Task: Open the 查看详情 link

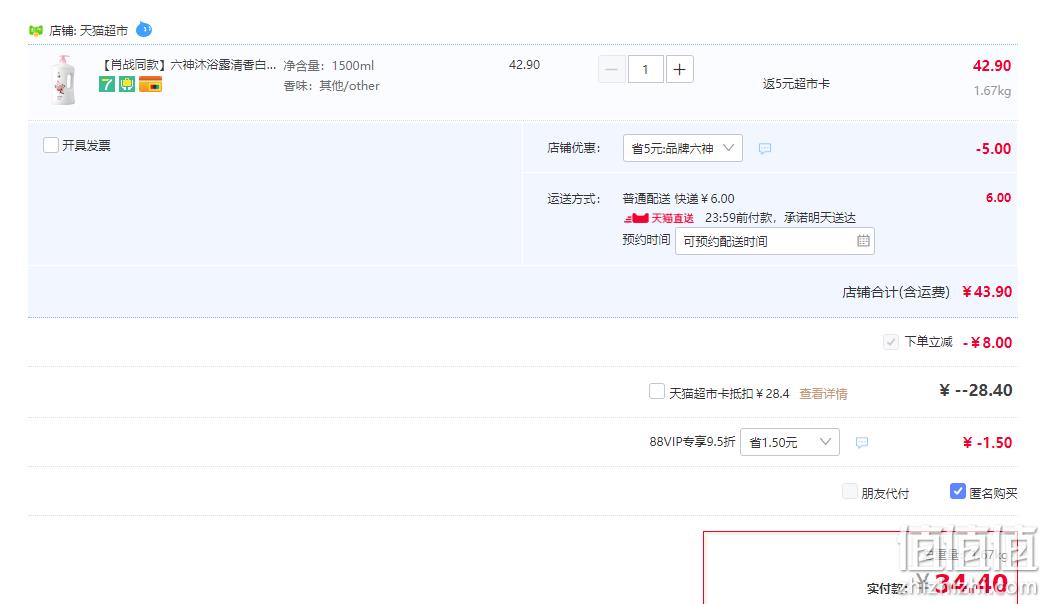Action: (x=823, y=394)
